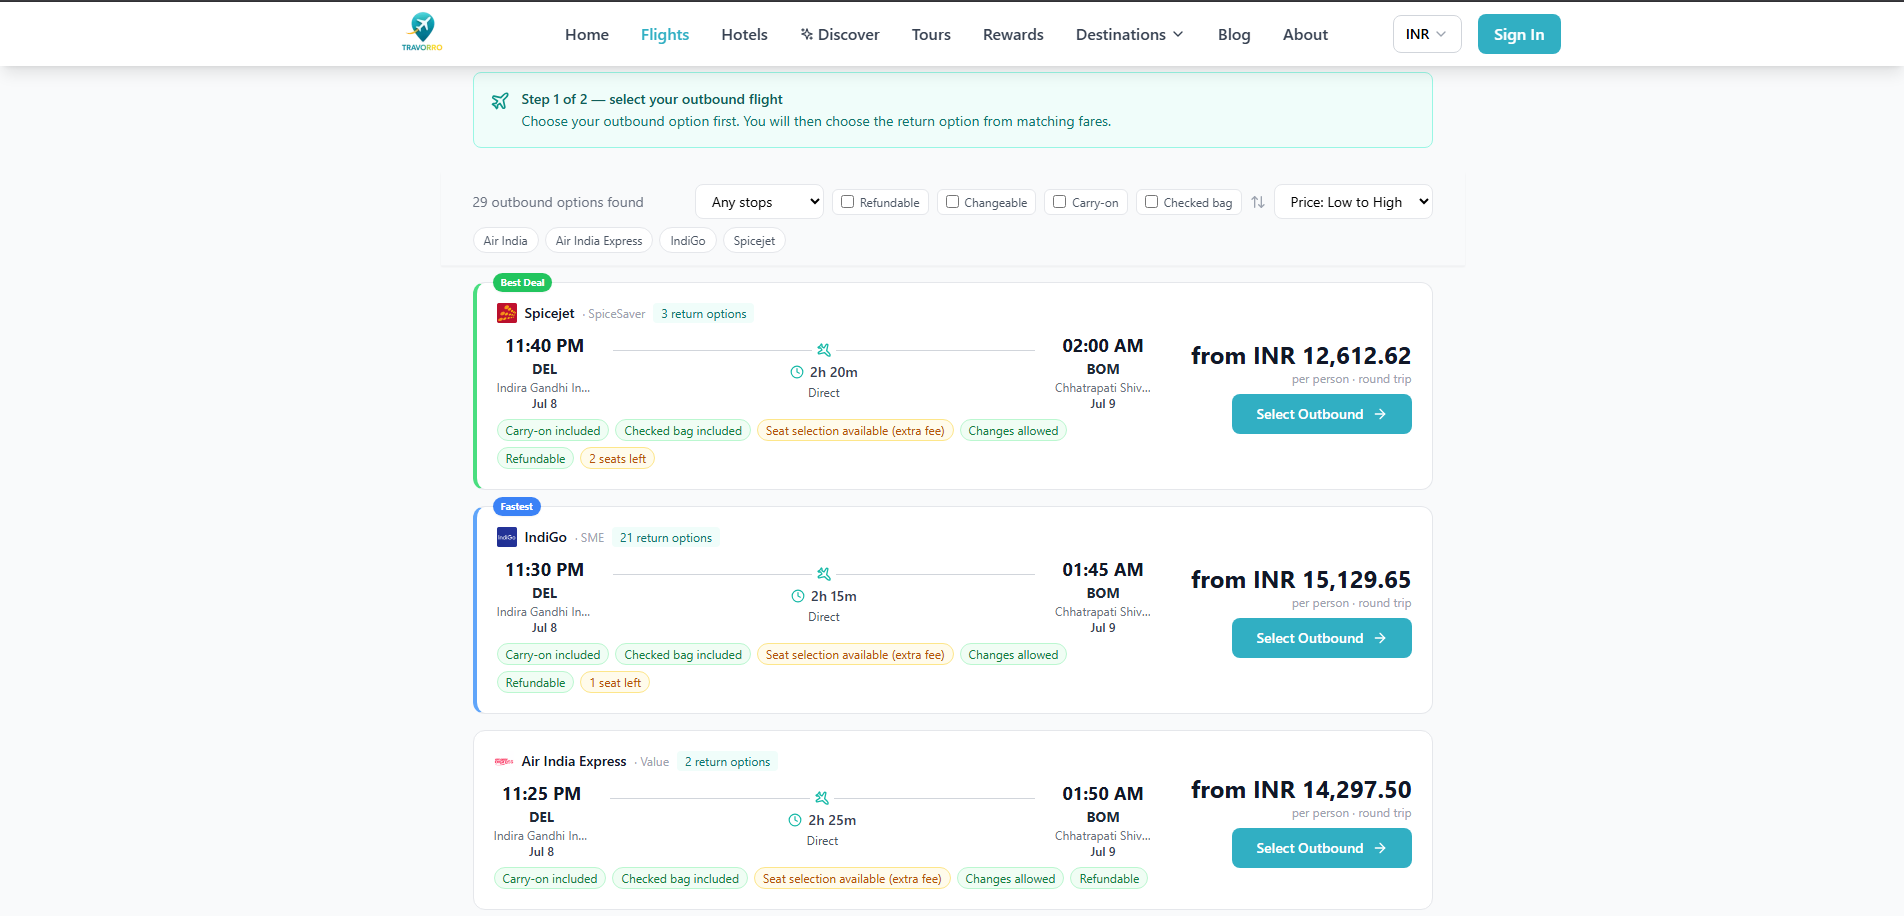Click the clock icon beside 2h 20m
1904x916 pixels.
point(797,372)
